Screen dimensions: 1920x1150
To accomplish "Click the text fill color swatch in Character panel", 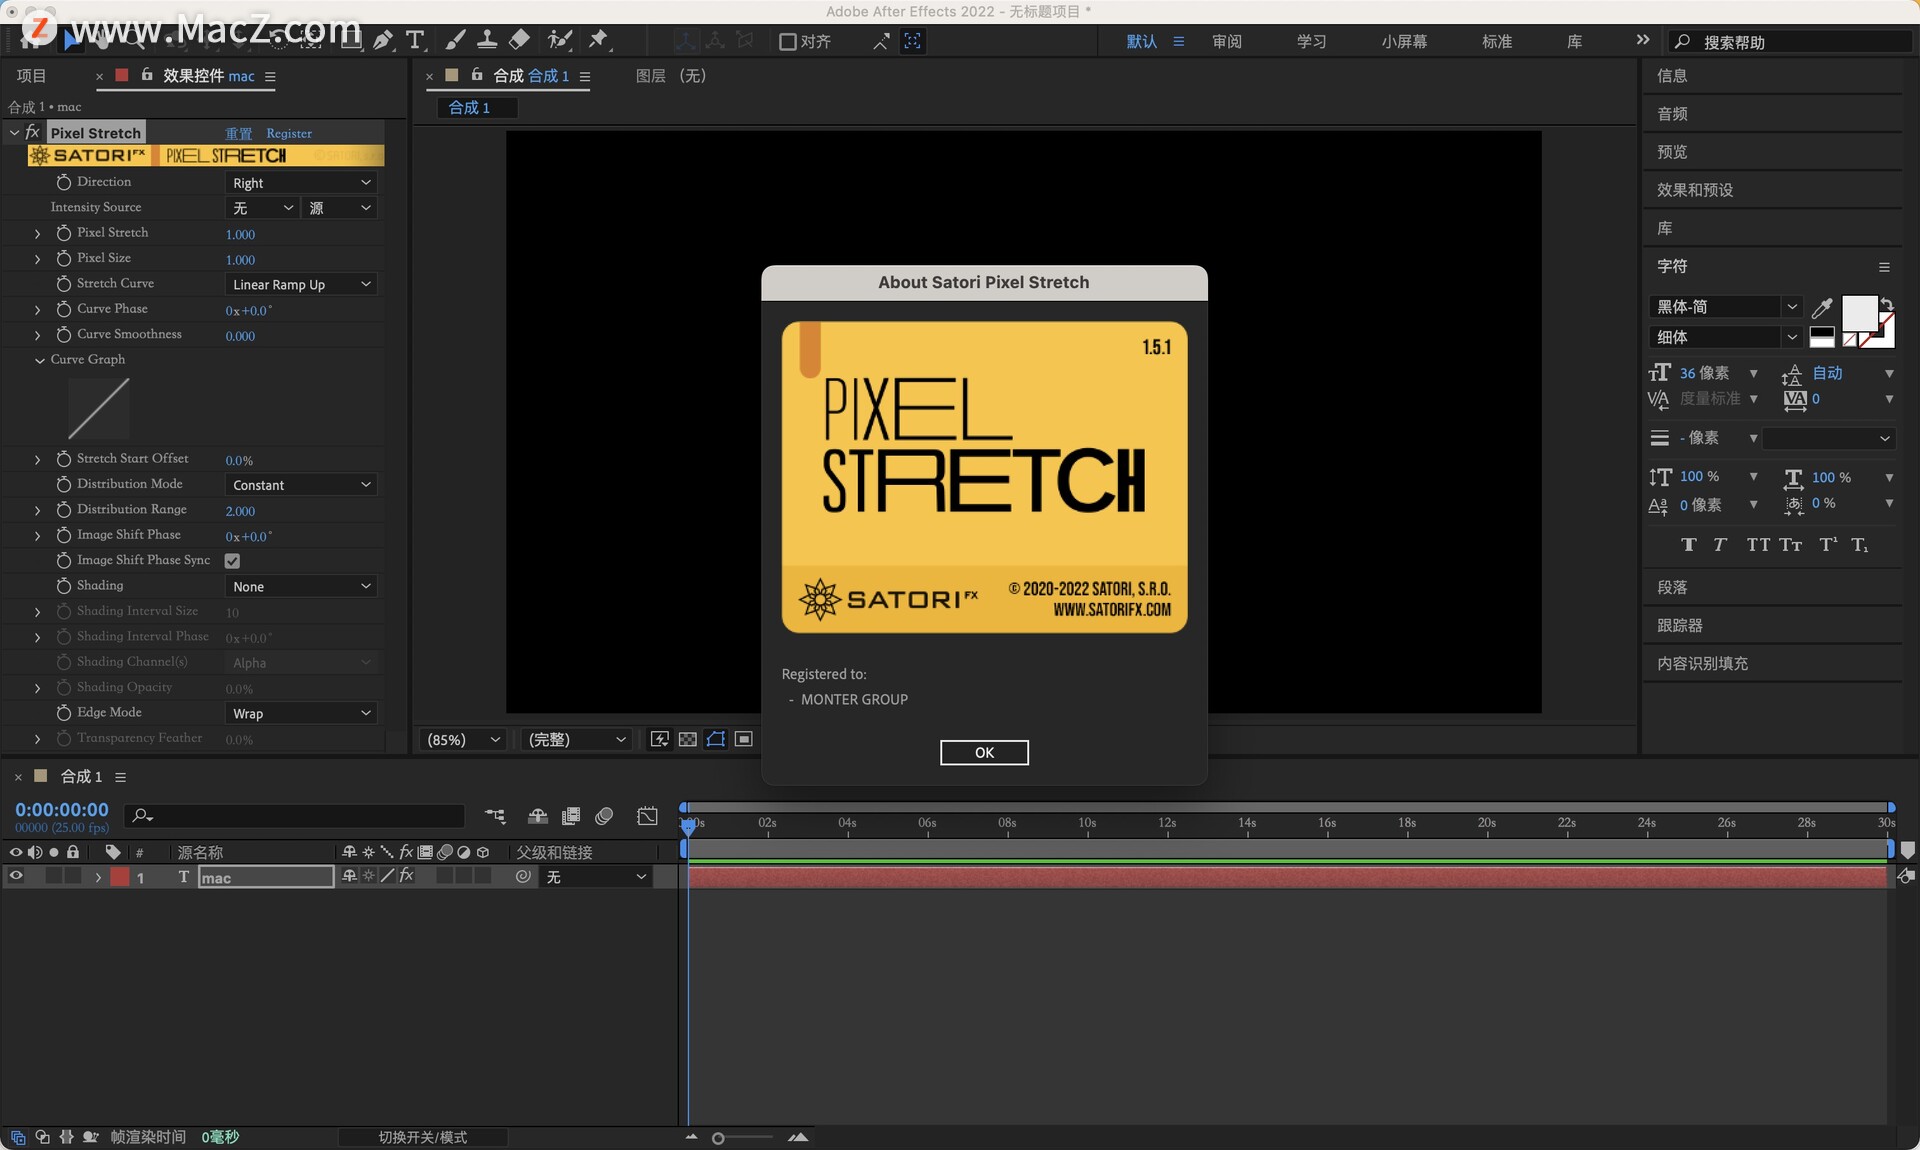I will coord(1859,312).
